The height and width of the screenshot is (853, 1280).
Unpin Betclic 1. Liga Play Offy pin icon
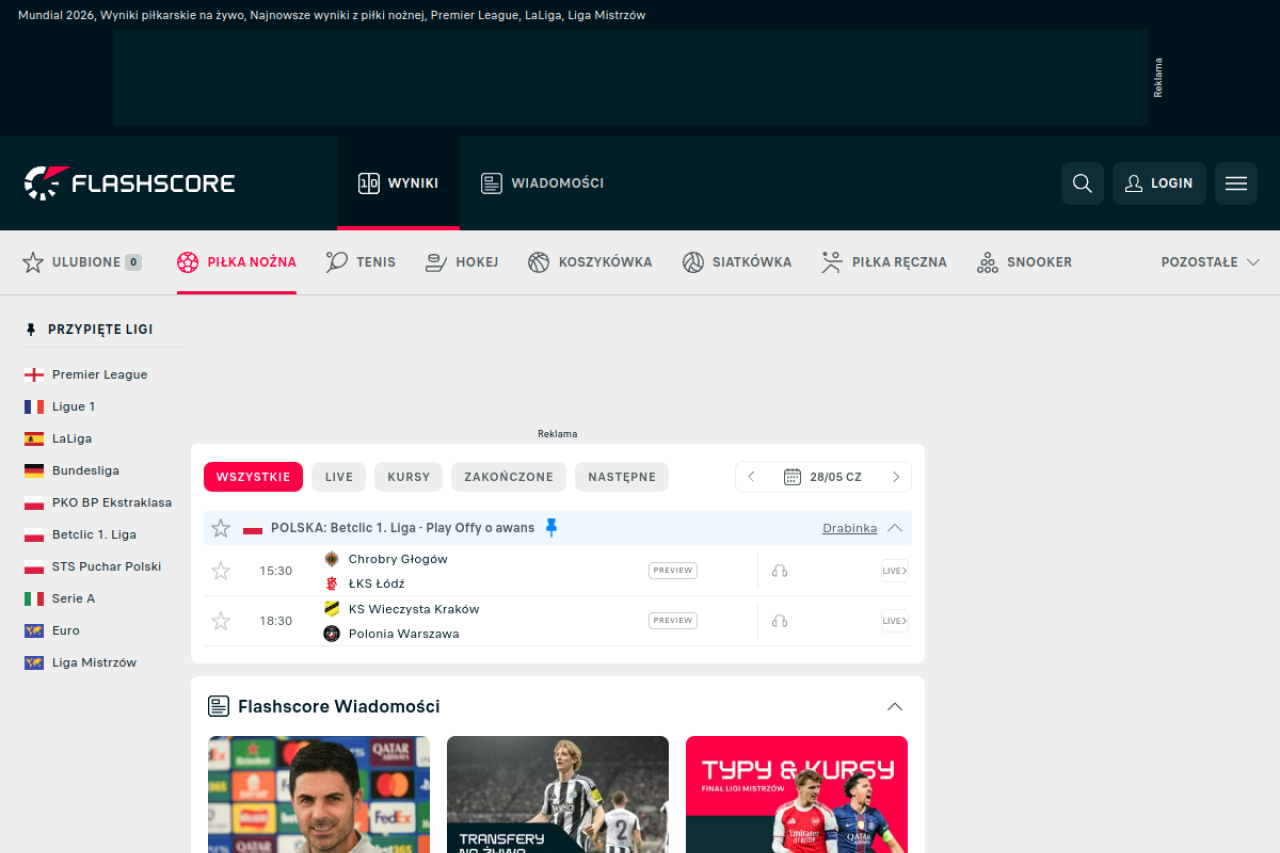[551, 528]
